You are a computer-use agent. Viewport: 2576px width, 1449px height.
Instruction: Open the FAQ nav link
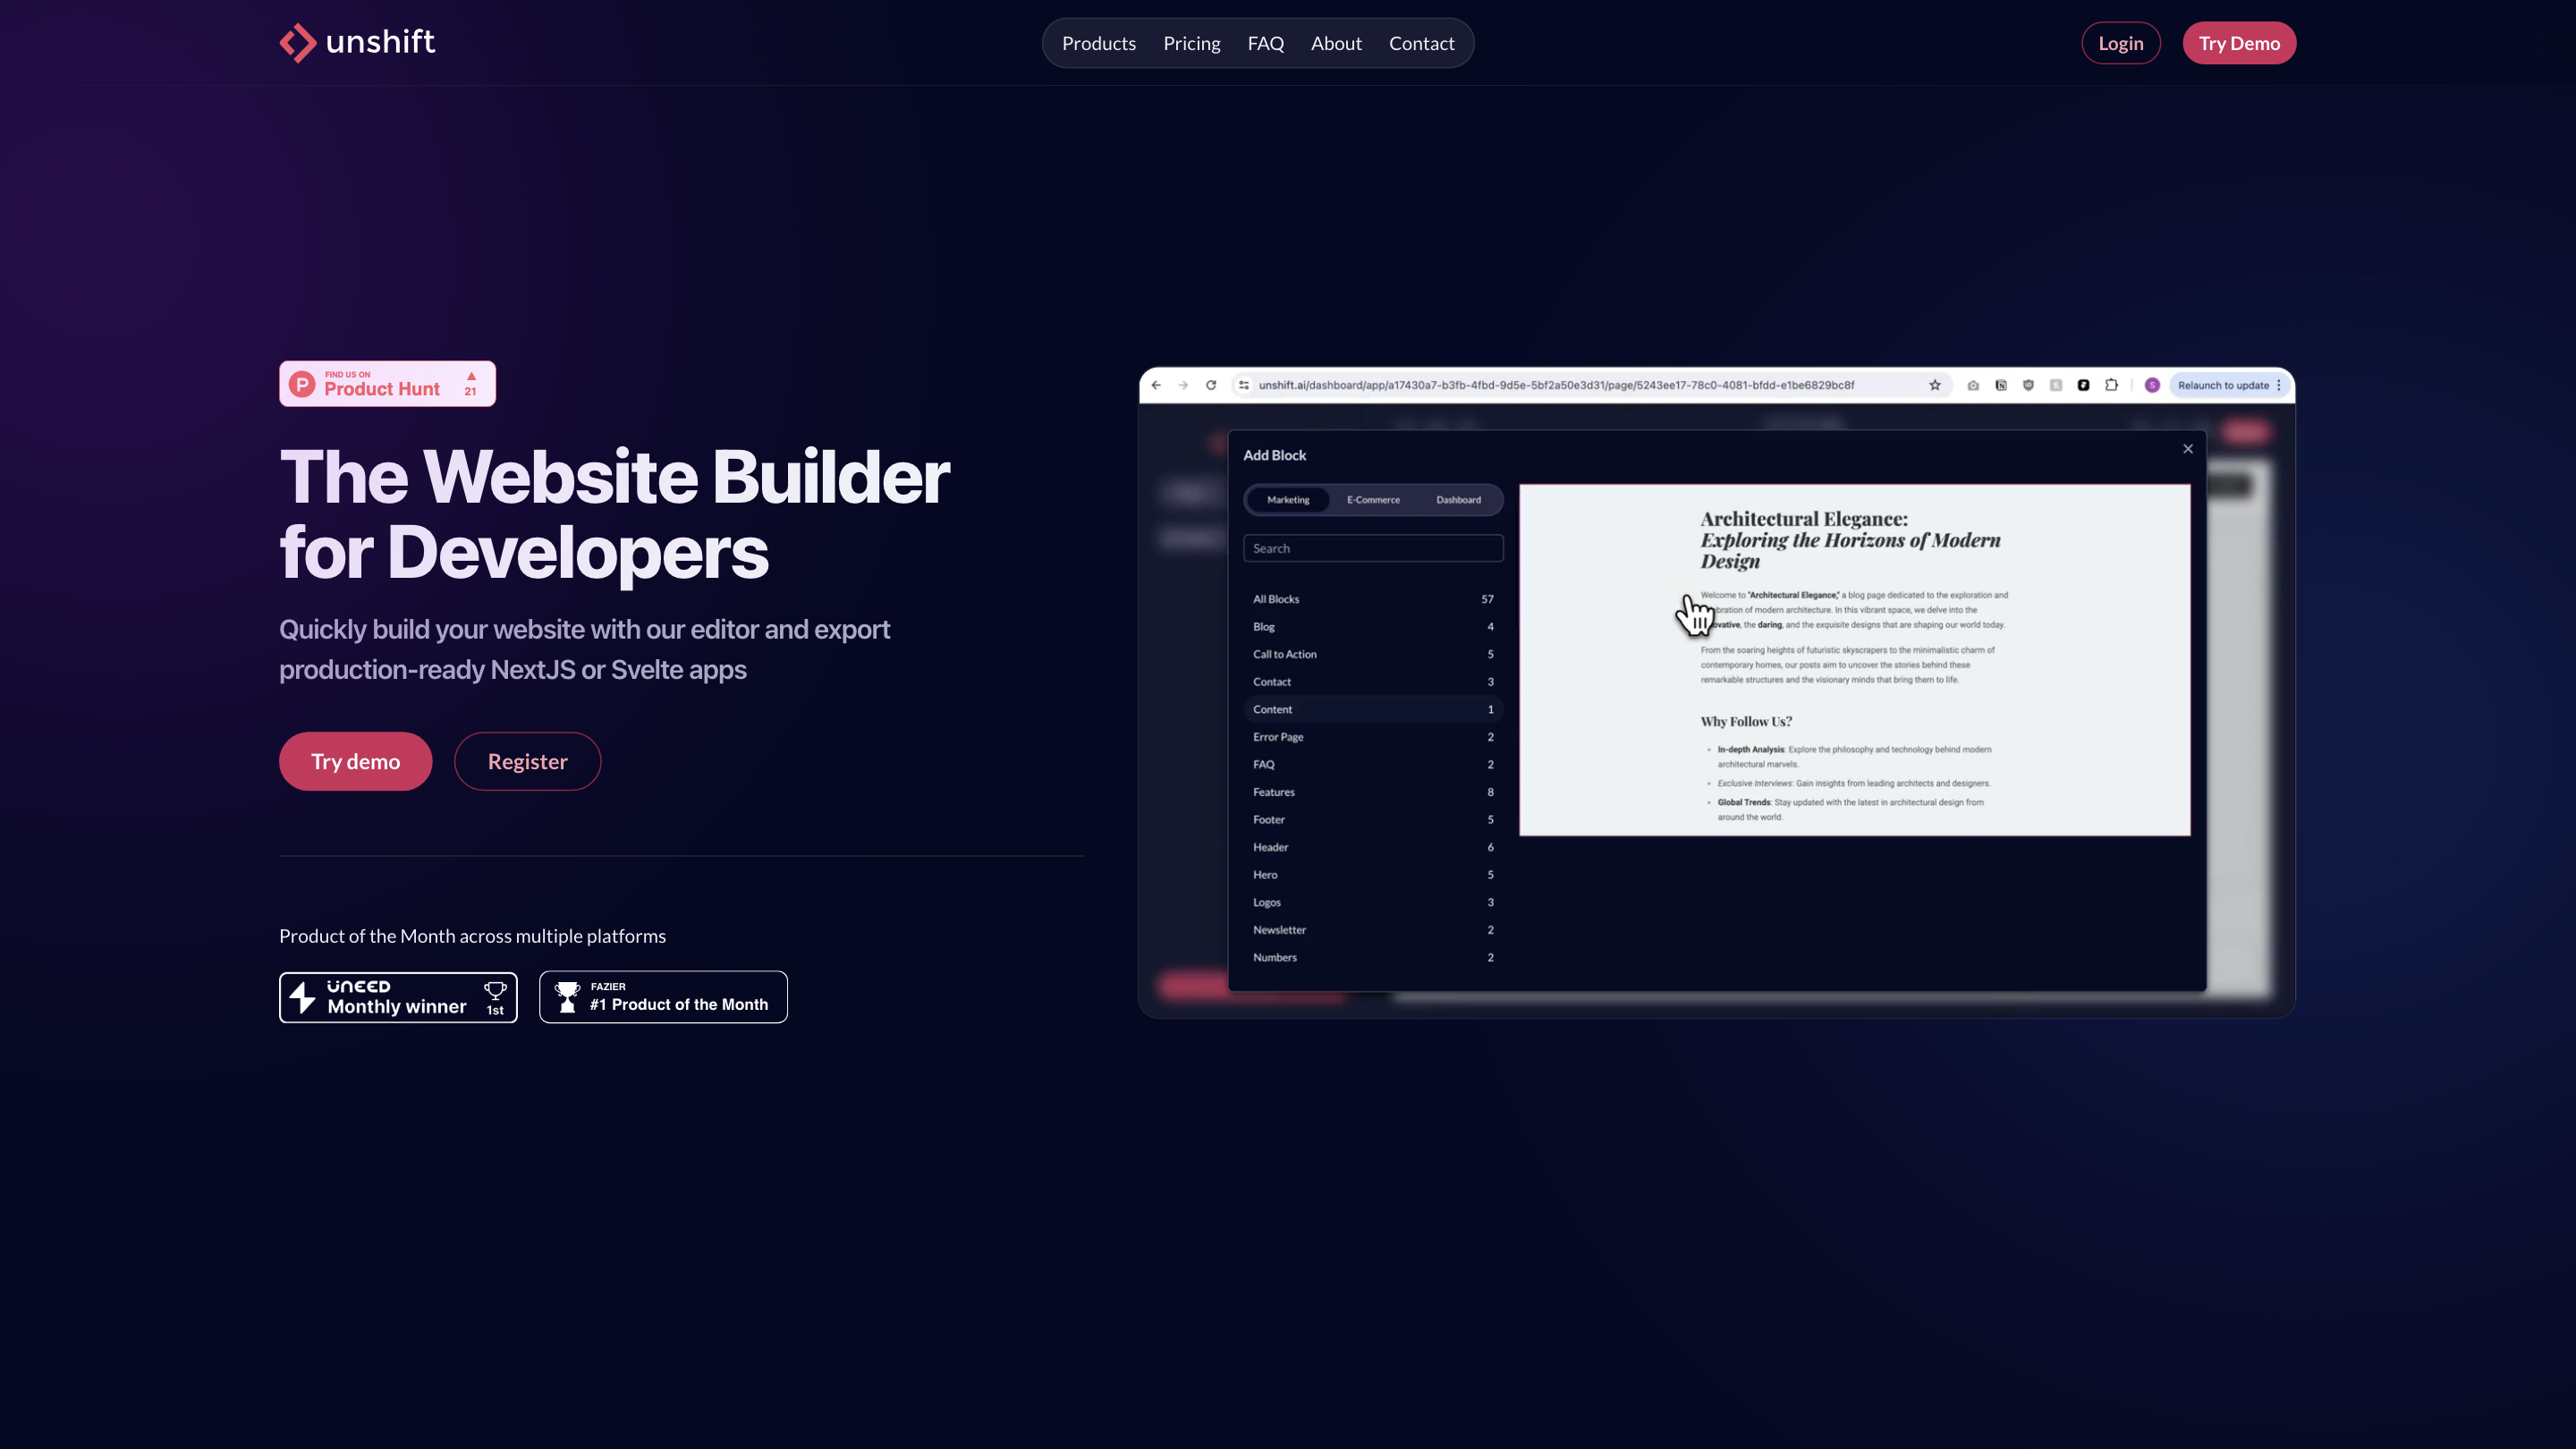1265,43
